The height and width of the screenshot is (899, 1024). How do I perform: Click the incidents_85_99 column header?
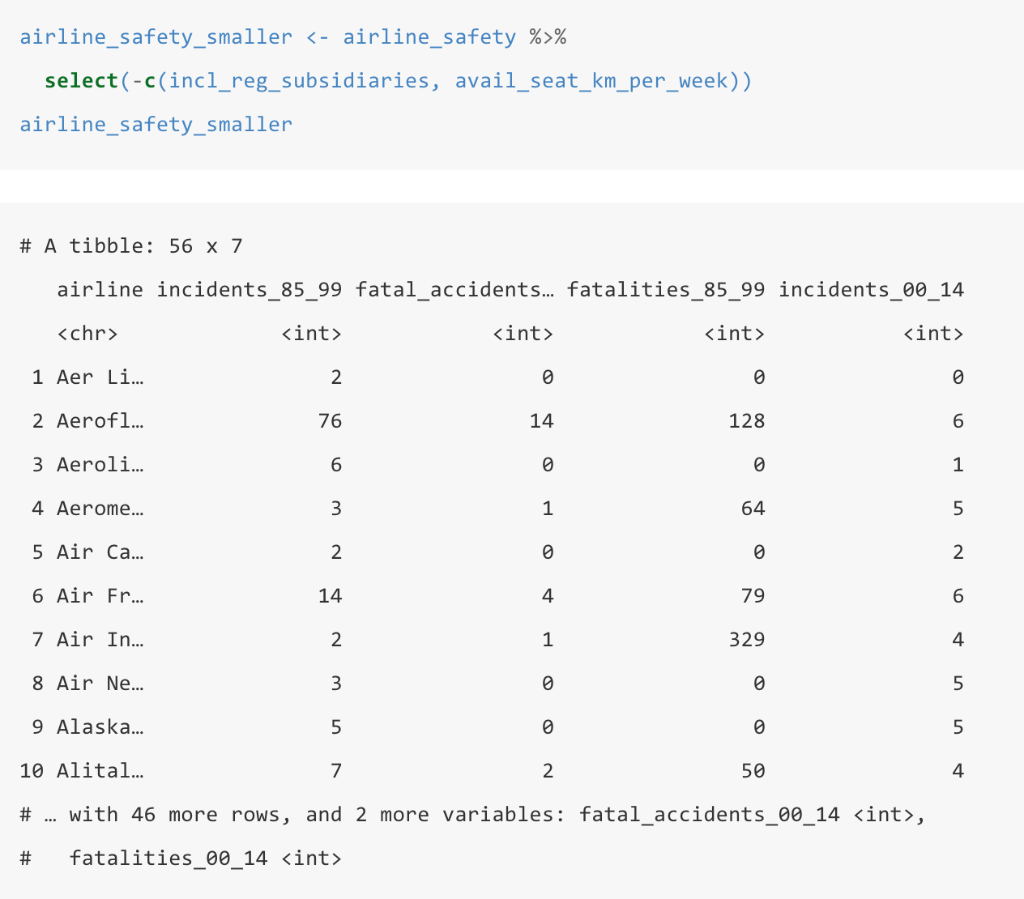point(250,289)
